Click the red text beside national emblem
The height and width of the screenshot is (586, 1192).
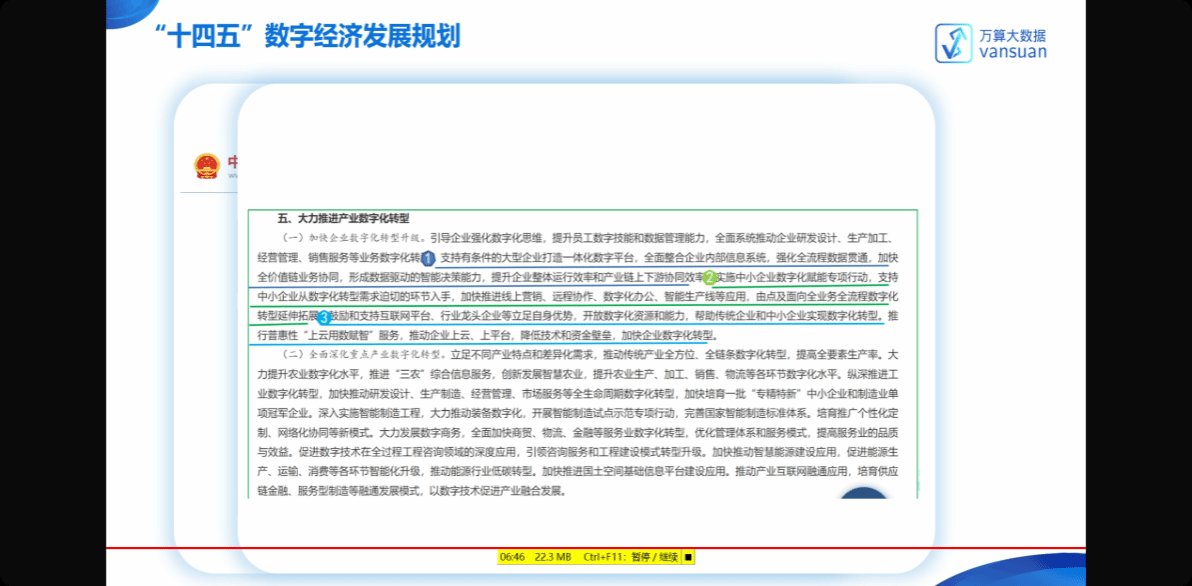pos(232,163)
